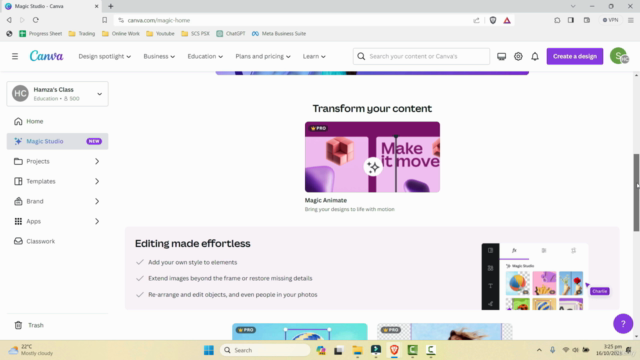Open the Meta Business Suite bookmark
The height and width of the screenshot is (360, 640).
click(x=279, y=33)
